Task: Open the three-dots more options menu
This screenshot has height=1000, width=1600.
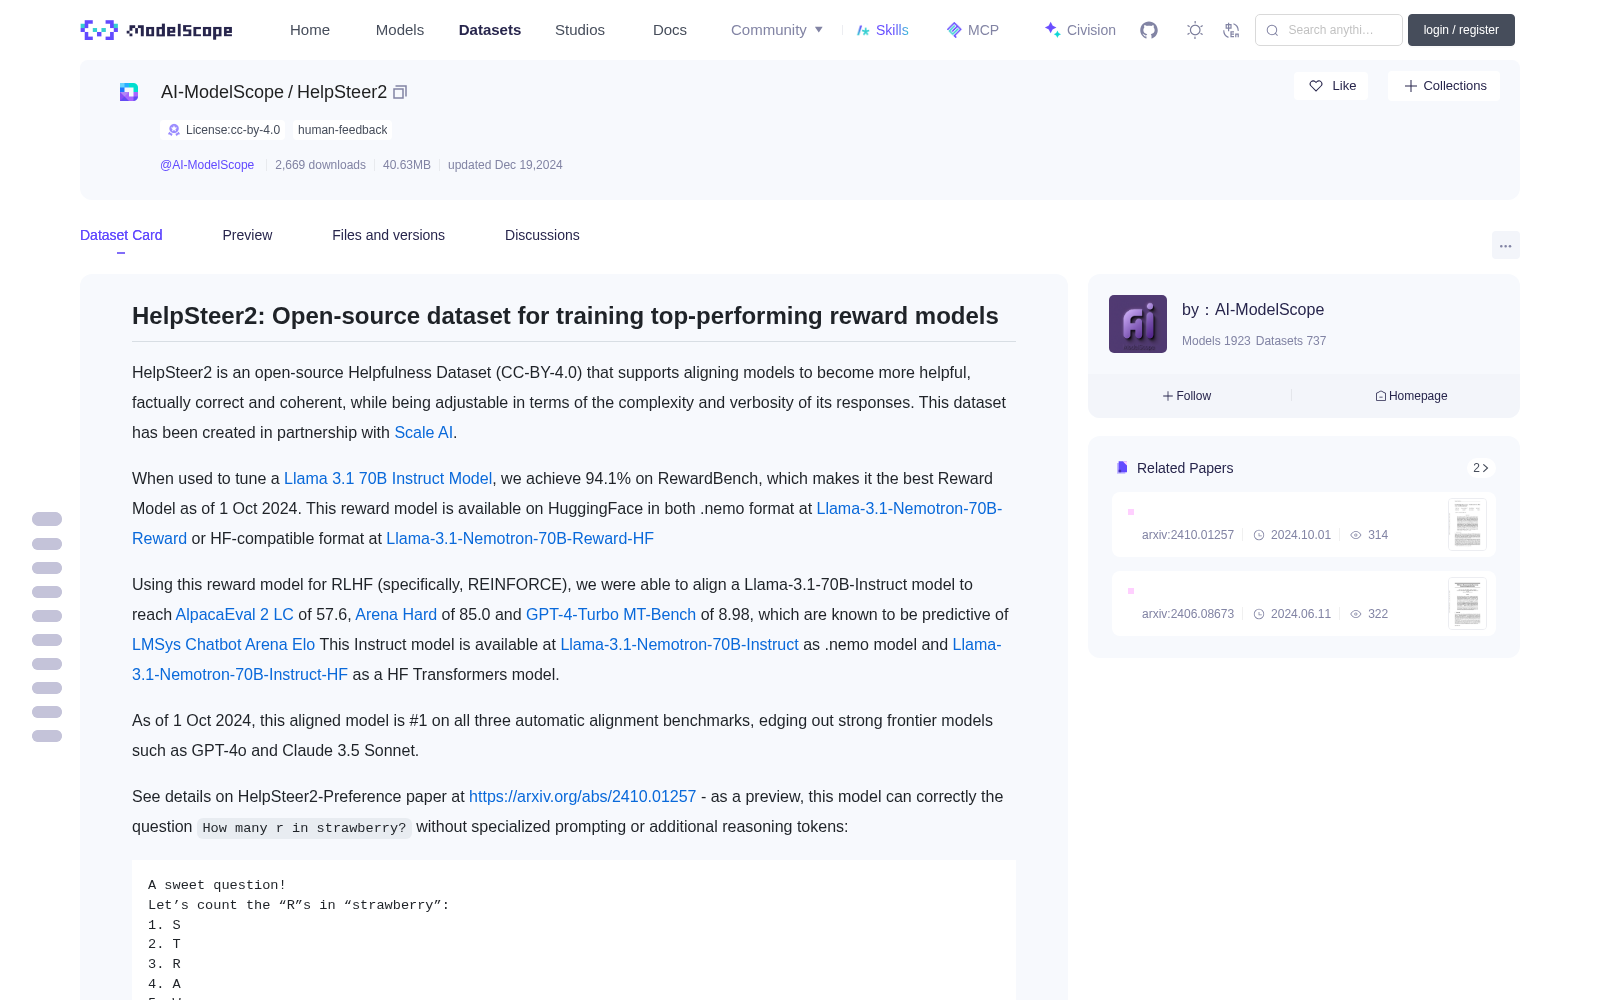Action: [1505, 245]
